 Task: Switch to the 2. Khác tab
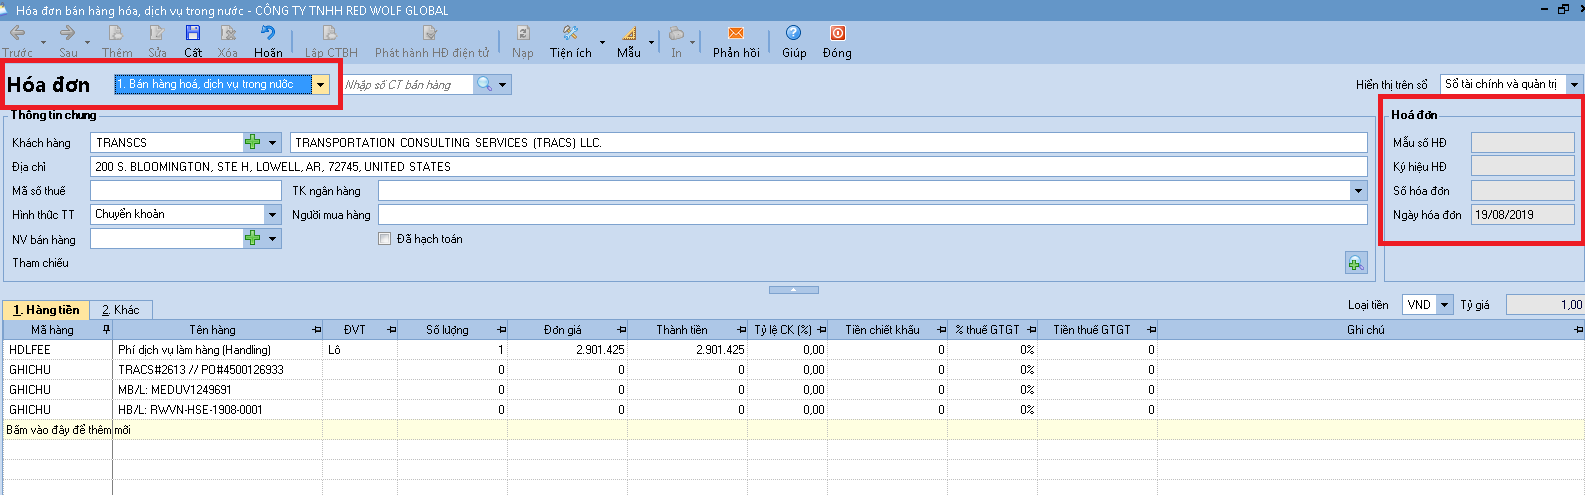[x=121, y=310]
